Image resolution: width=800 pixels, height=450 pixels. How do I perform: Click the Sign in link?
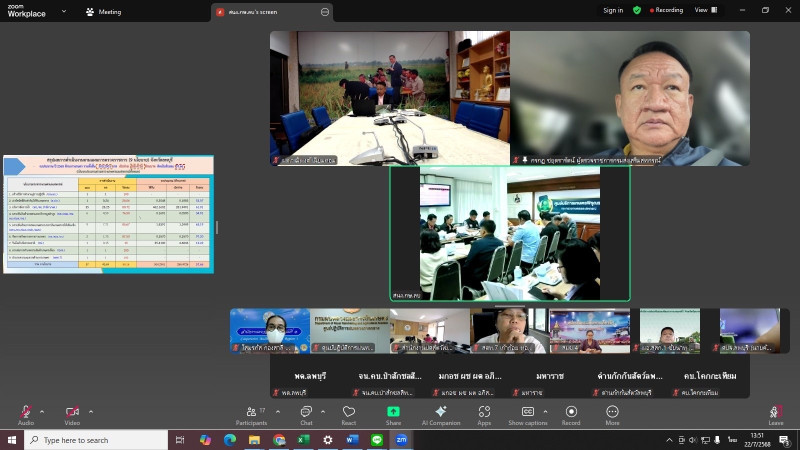pyautogui.click(x=613, y=10)
